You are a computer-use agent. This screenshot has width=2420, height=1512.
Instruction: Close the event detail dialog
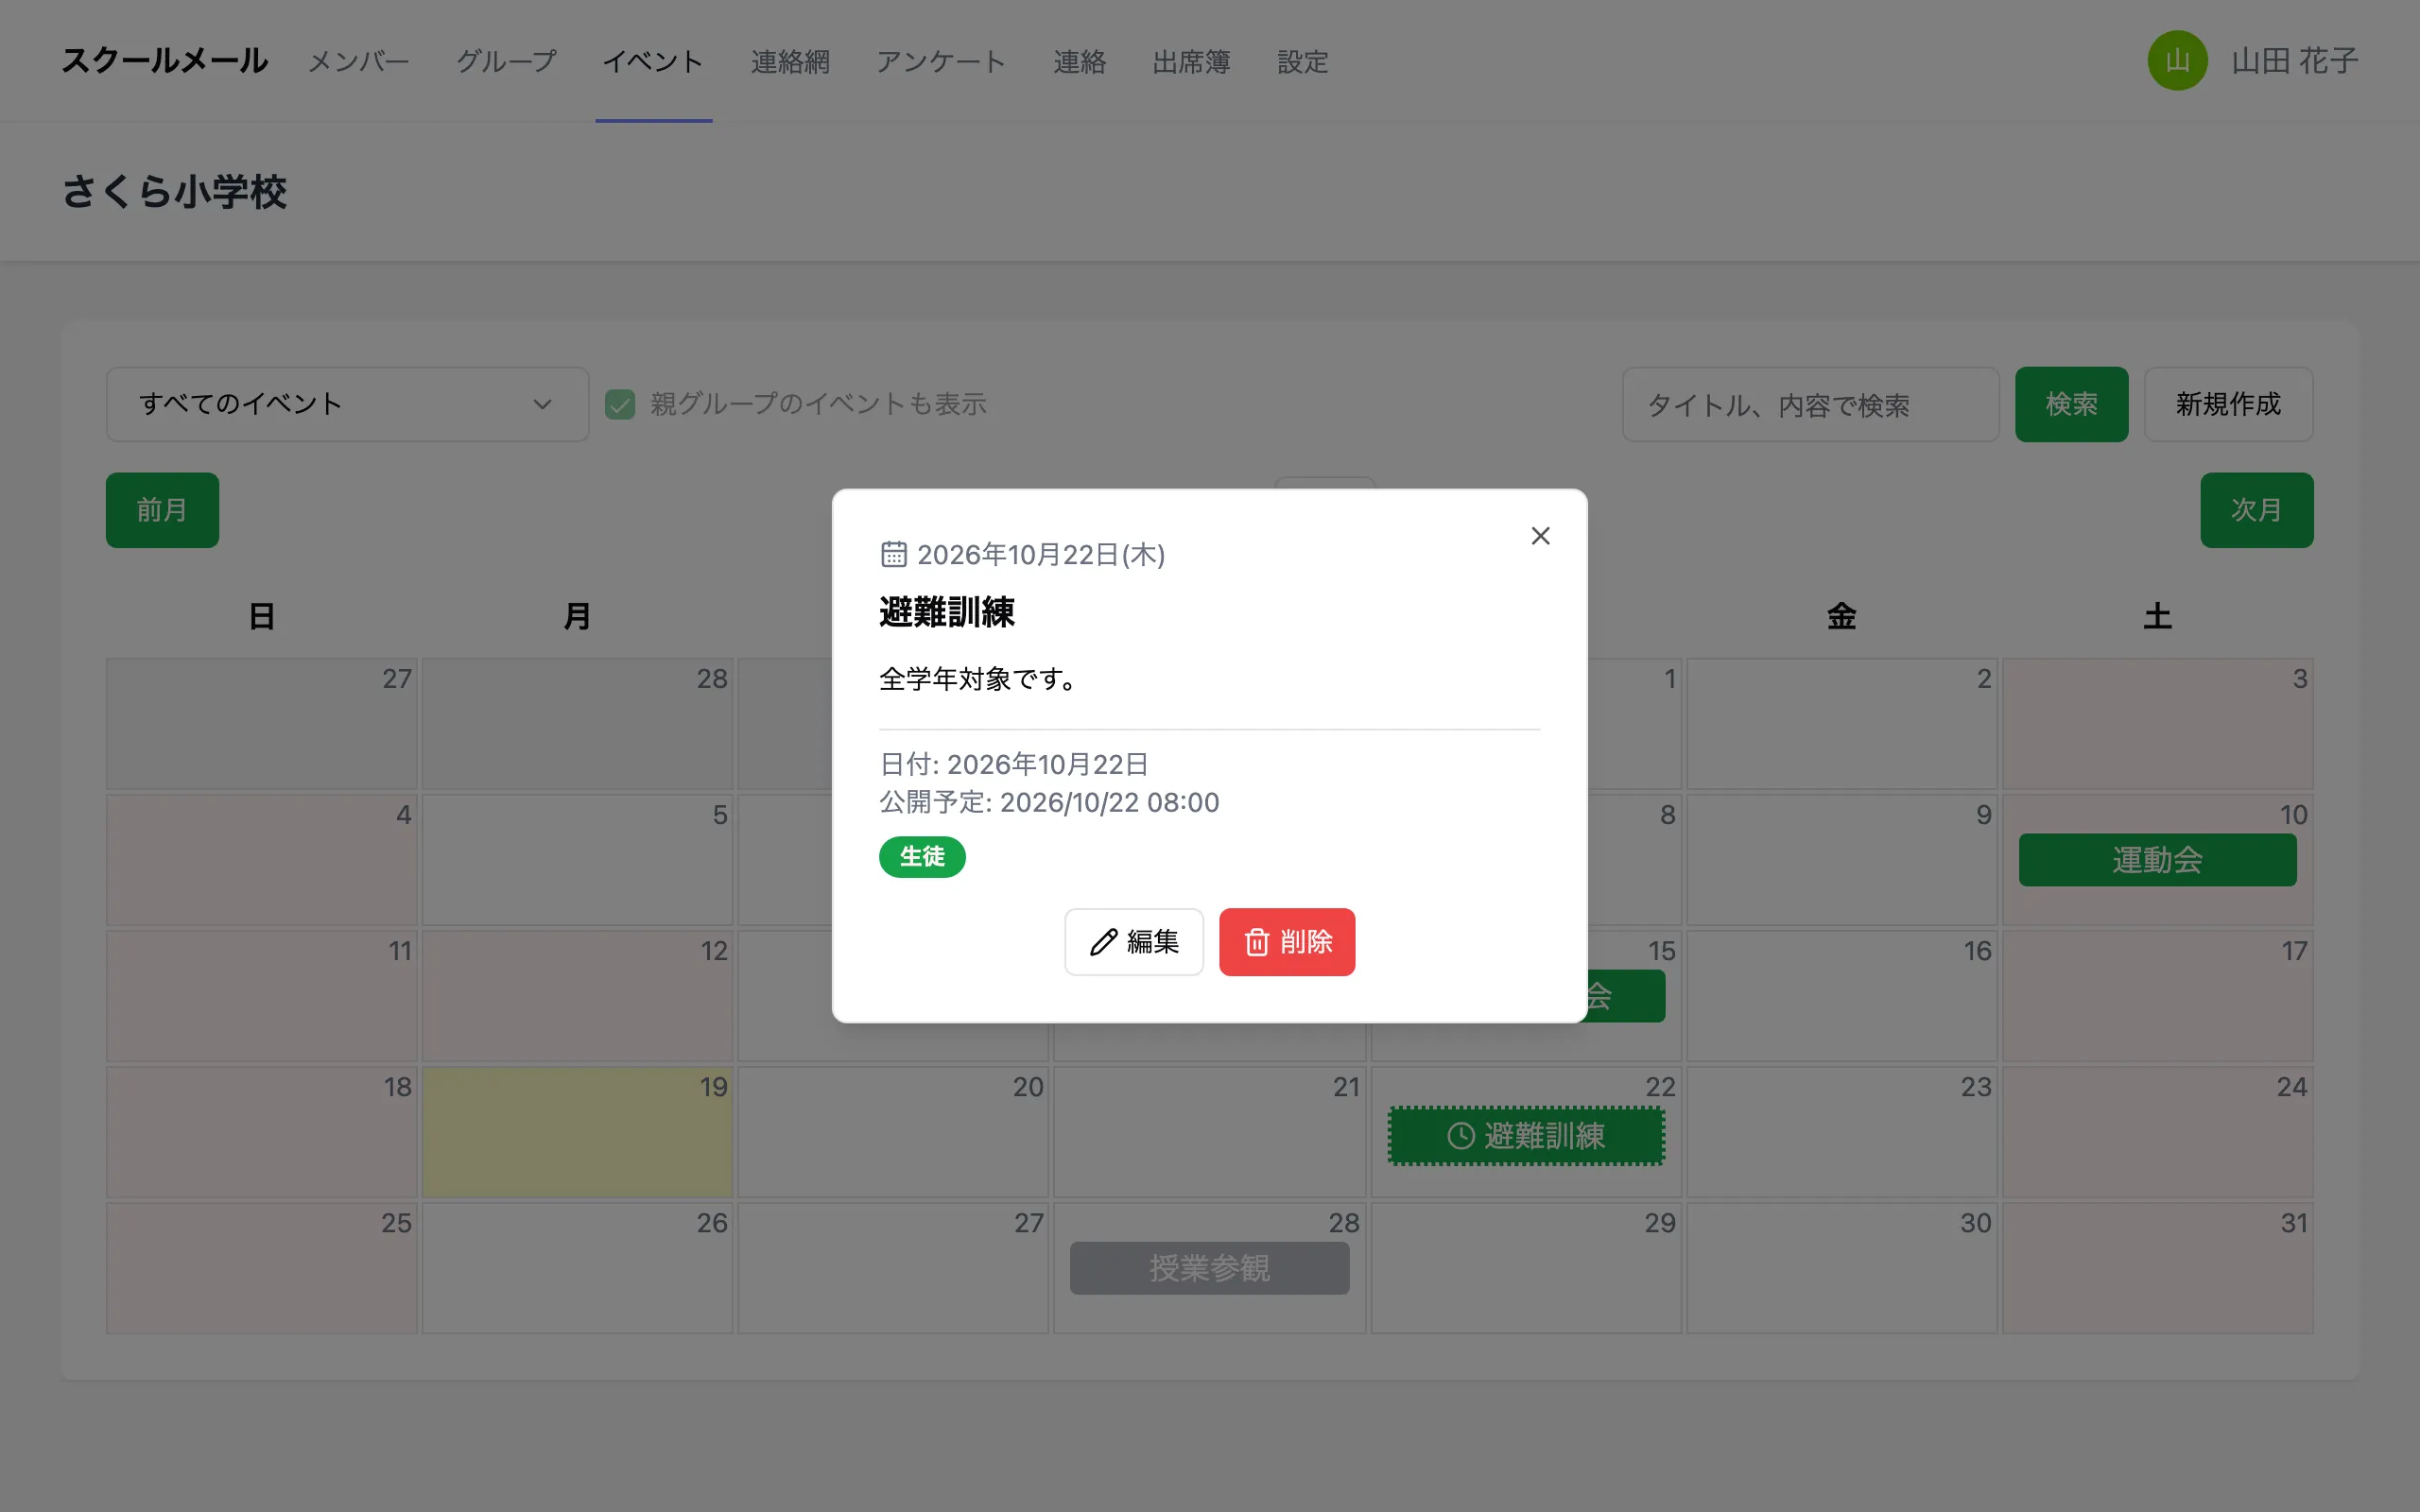(x=1540, y=536)
